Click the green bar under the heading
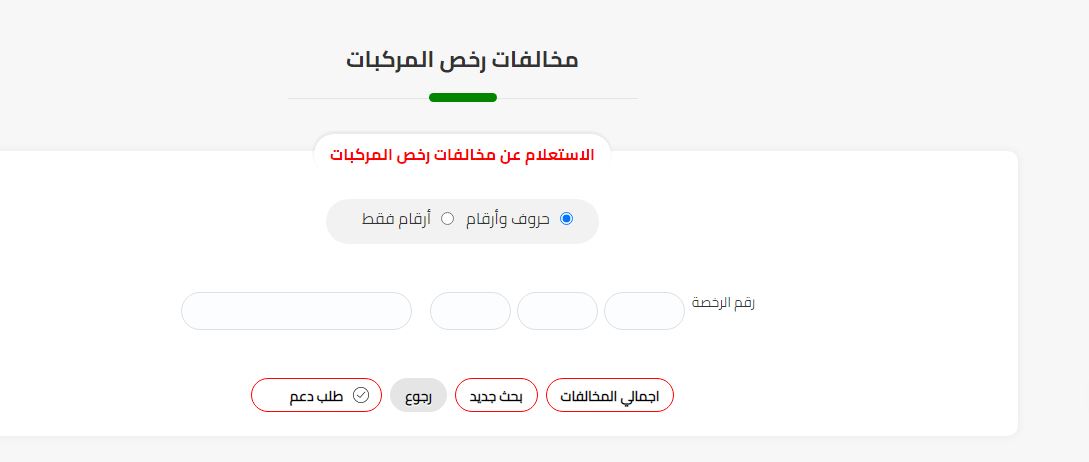Viewport: 1089px width, 462px height. [x=463, y=97]
